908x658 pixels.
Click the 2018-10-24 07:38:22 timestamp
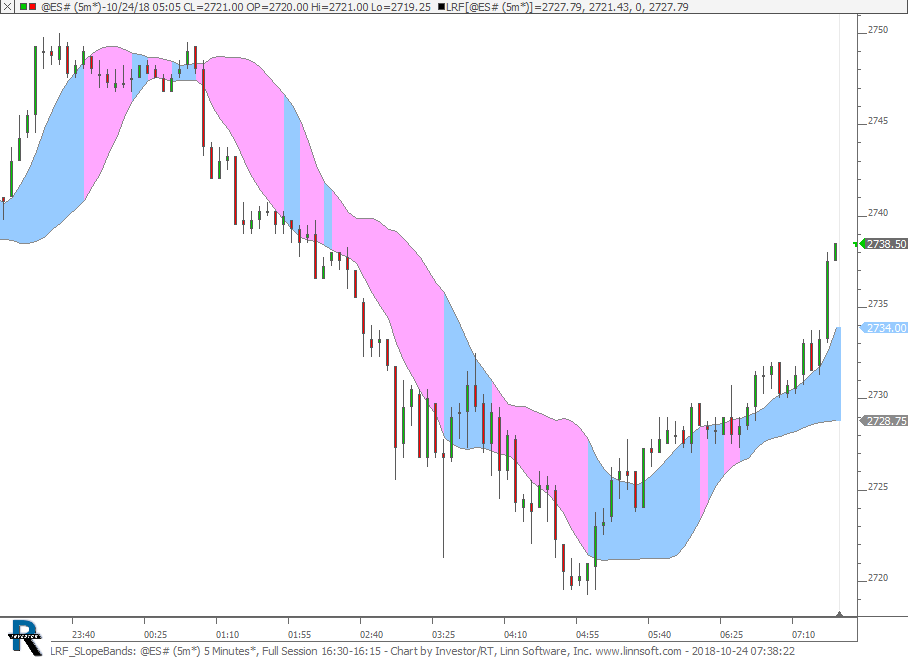click(743, 651)
